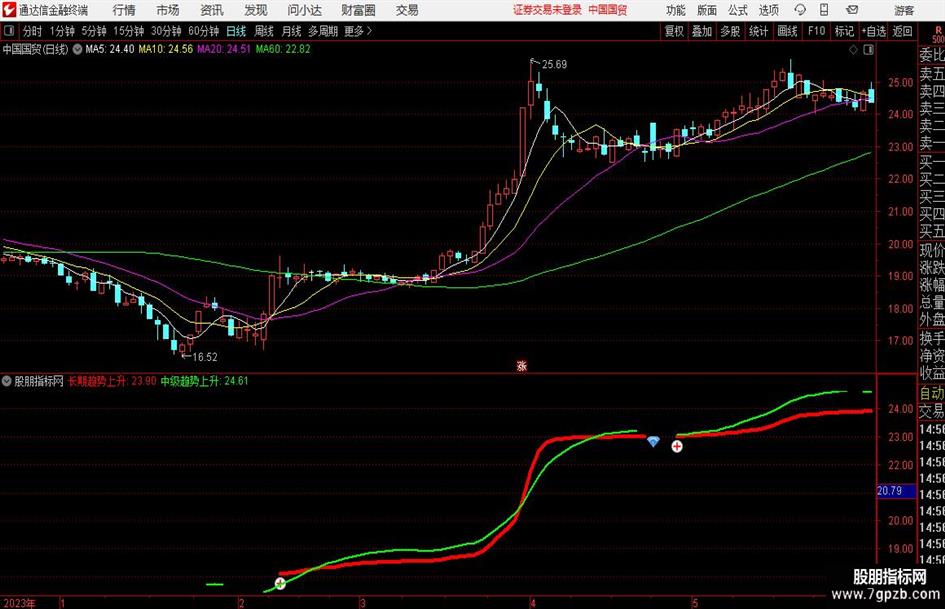Image resolution: width=945 pixels, height=609 pixels.
Task: Add stock via +自选 button
Action: 874,31
